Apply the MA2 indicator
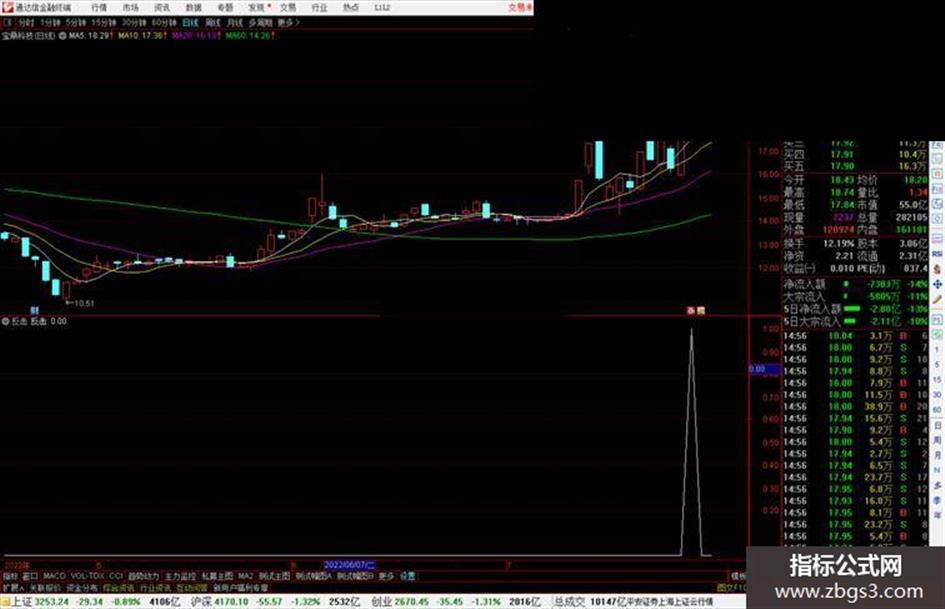The height and width of the screenshot is (609, 945). (x=245, y=576)
